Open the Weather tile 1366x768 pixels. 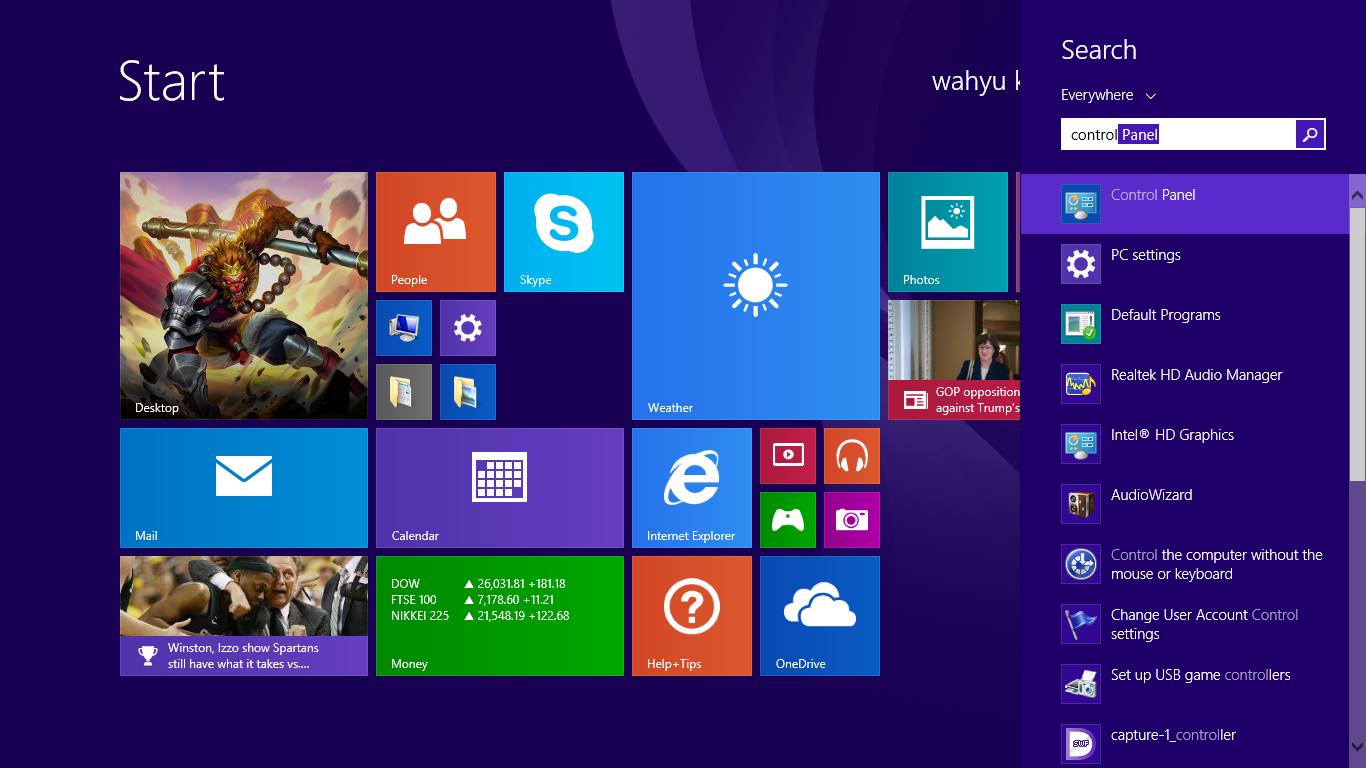tap(756, 296)
